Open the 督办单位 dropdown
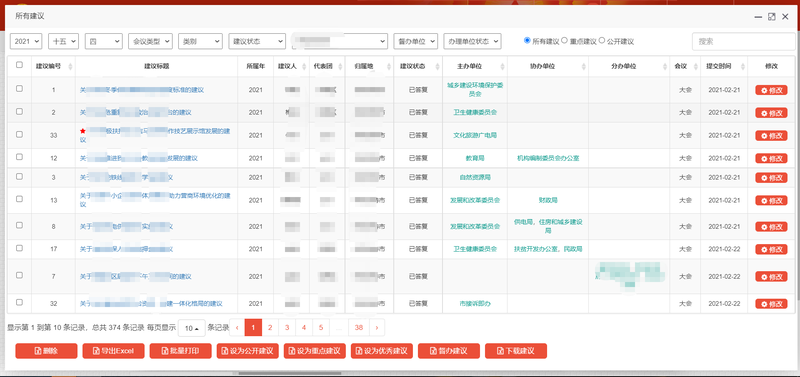The width and height of the screenshot is (800, 377). [x=415, y=41]
